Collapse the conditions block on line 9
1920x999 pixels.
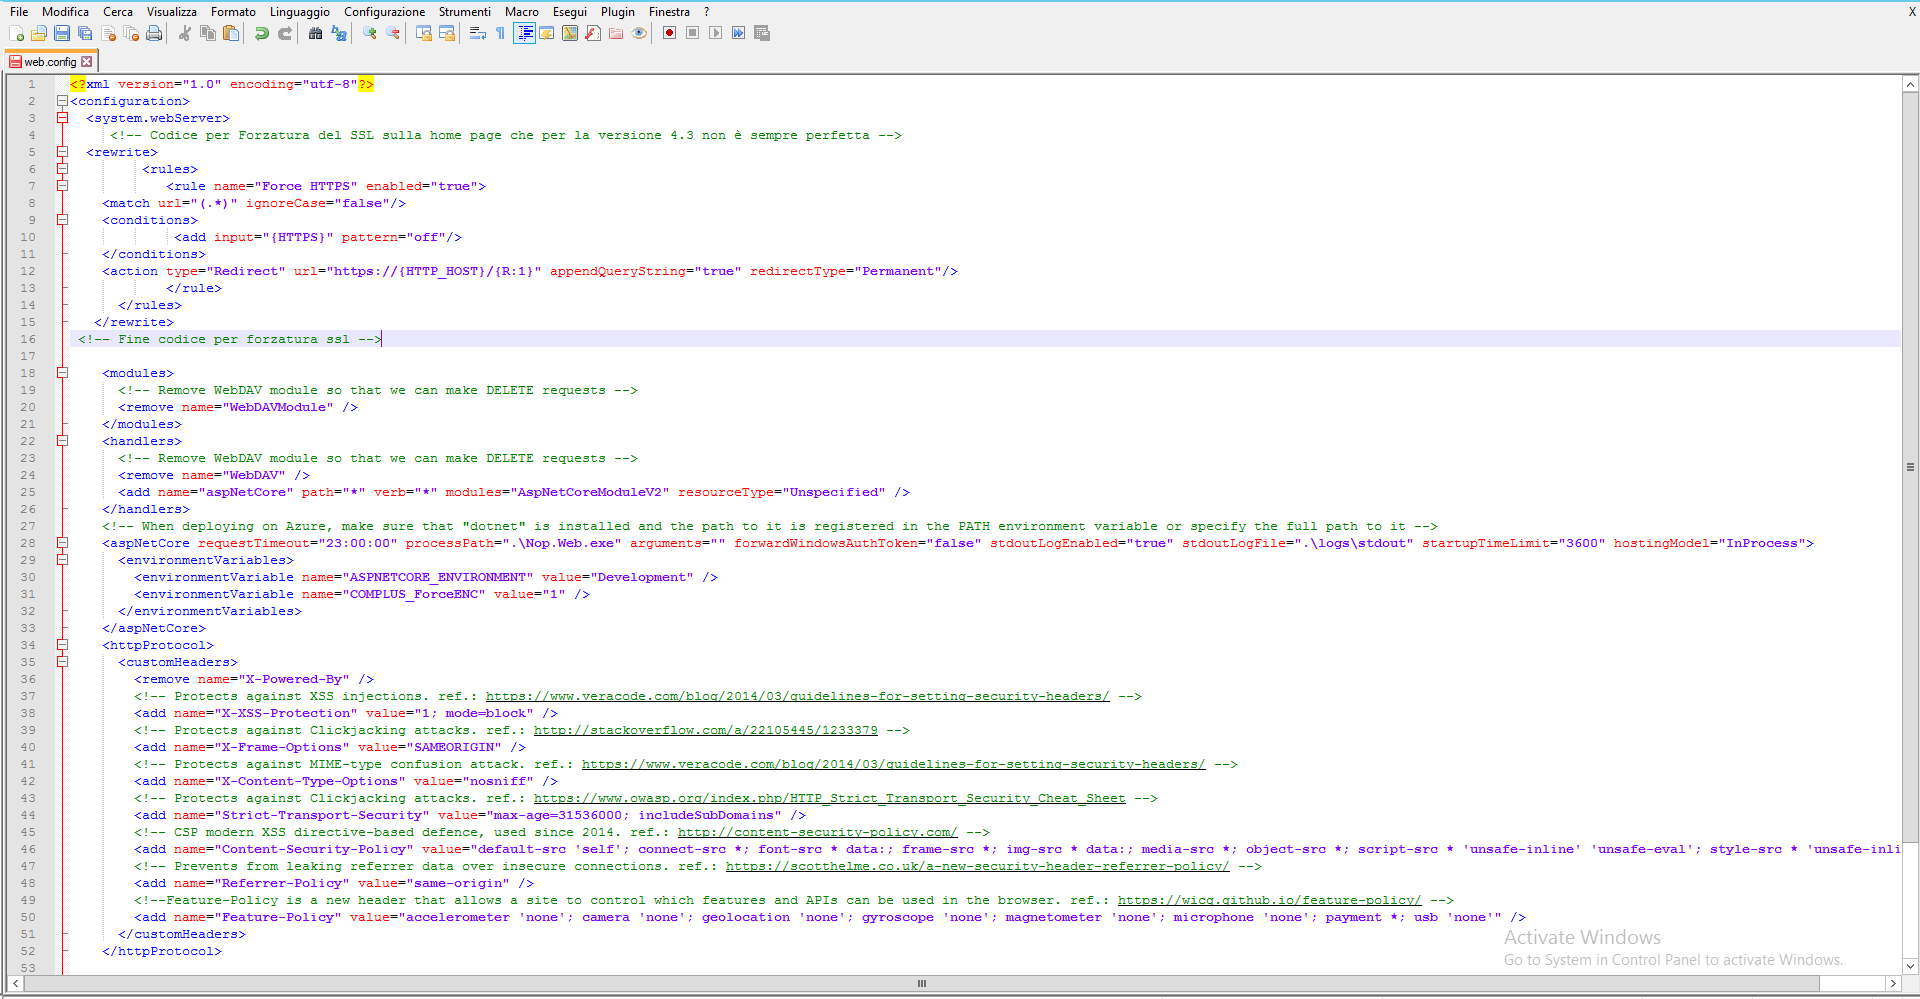point(62,220)
